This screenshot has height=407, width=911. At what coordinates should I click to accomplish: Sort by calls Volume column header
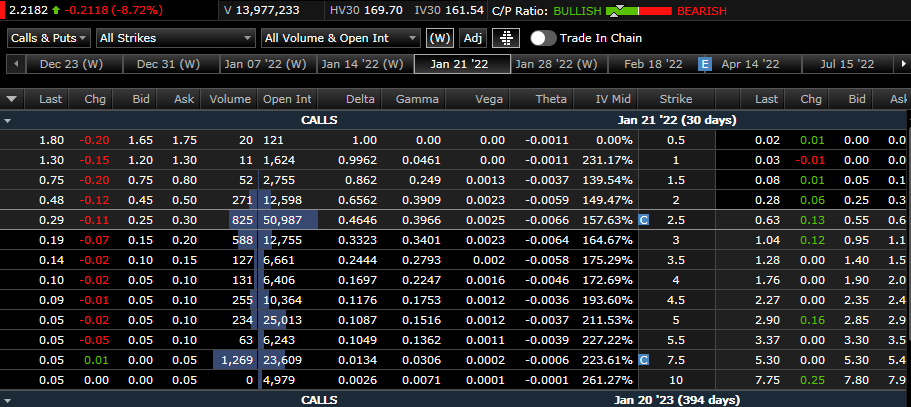coord(230,99)
